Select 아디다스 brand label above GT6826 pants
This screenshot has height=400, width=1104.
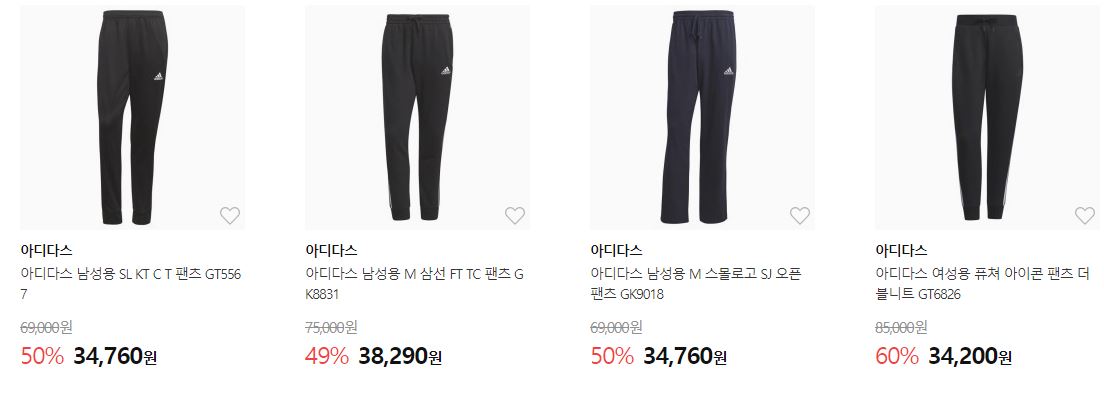[x=901, y=250]
